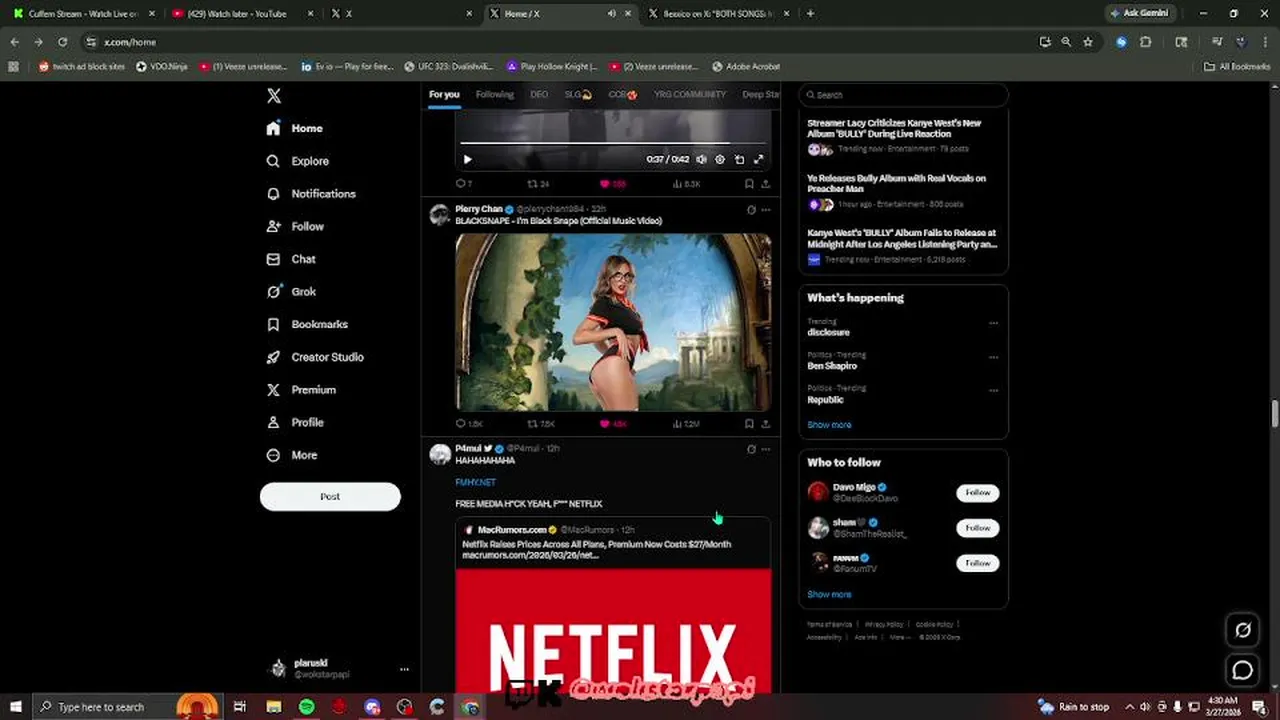
Task: Open the Adobe Acrobat bookmark
Action: pyautogui.click(x=746, y=67)
